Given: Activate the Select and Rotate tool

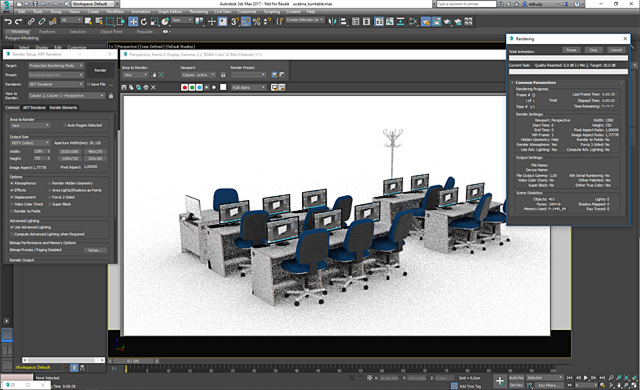Looking at the screenshot, I should click(144, 21).
